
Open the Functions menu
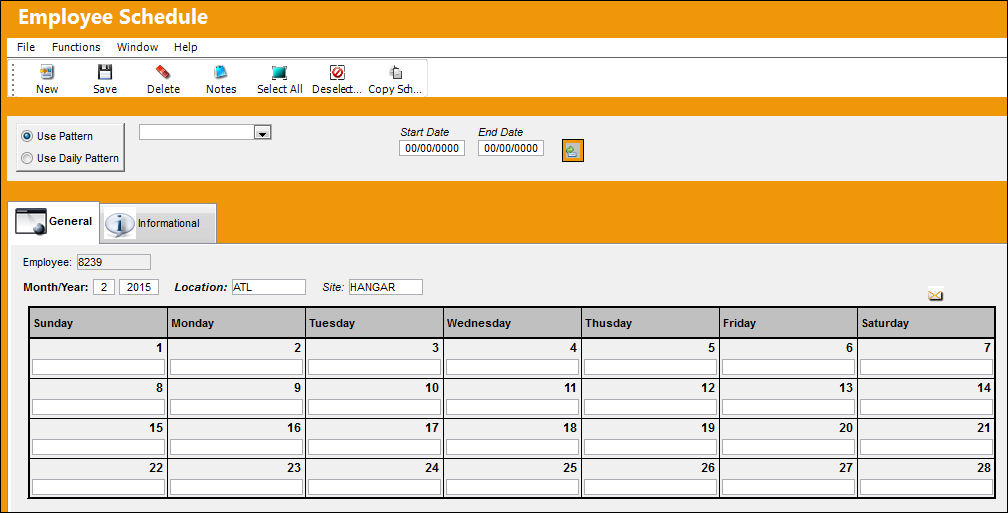[76, 47]
